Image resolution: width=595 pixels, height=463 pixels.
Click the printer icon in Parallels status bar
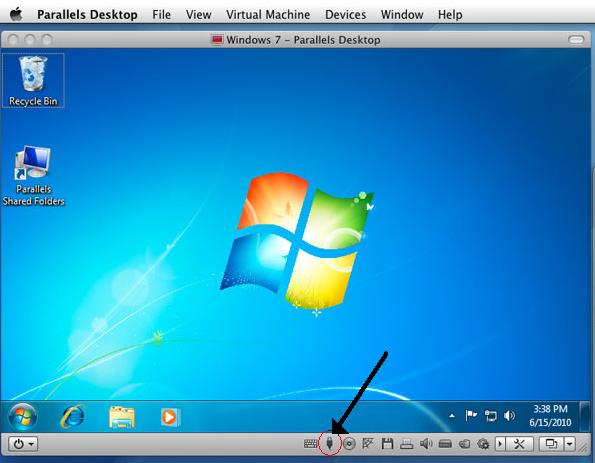406,444
